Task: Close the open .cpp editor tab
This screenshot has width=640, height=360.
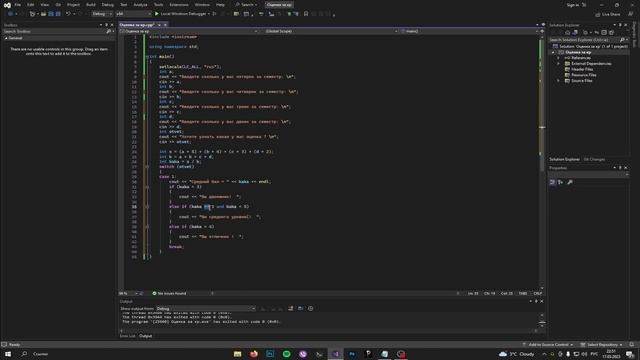Action: point(165,25)
